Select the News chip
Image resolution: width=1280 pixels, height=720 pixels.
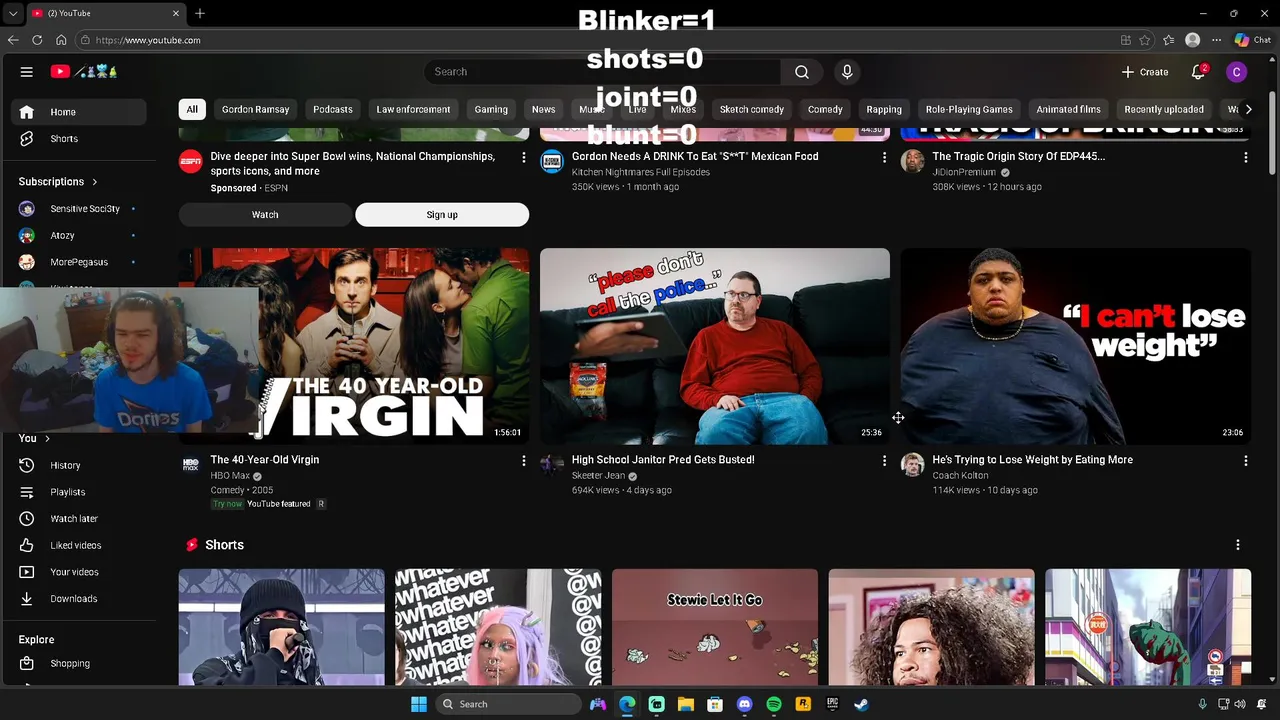tap(543, 109)
